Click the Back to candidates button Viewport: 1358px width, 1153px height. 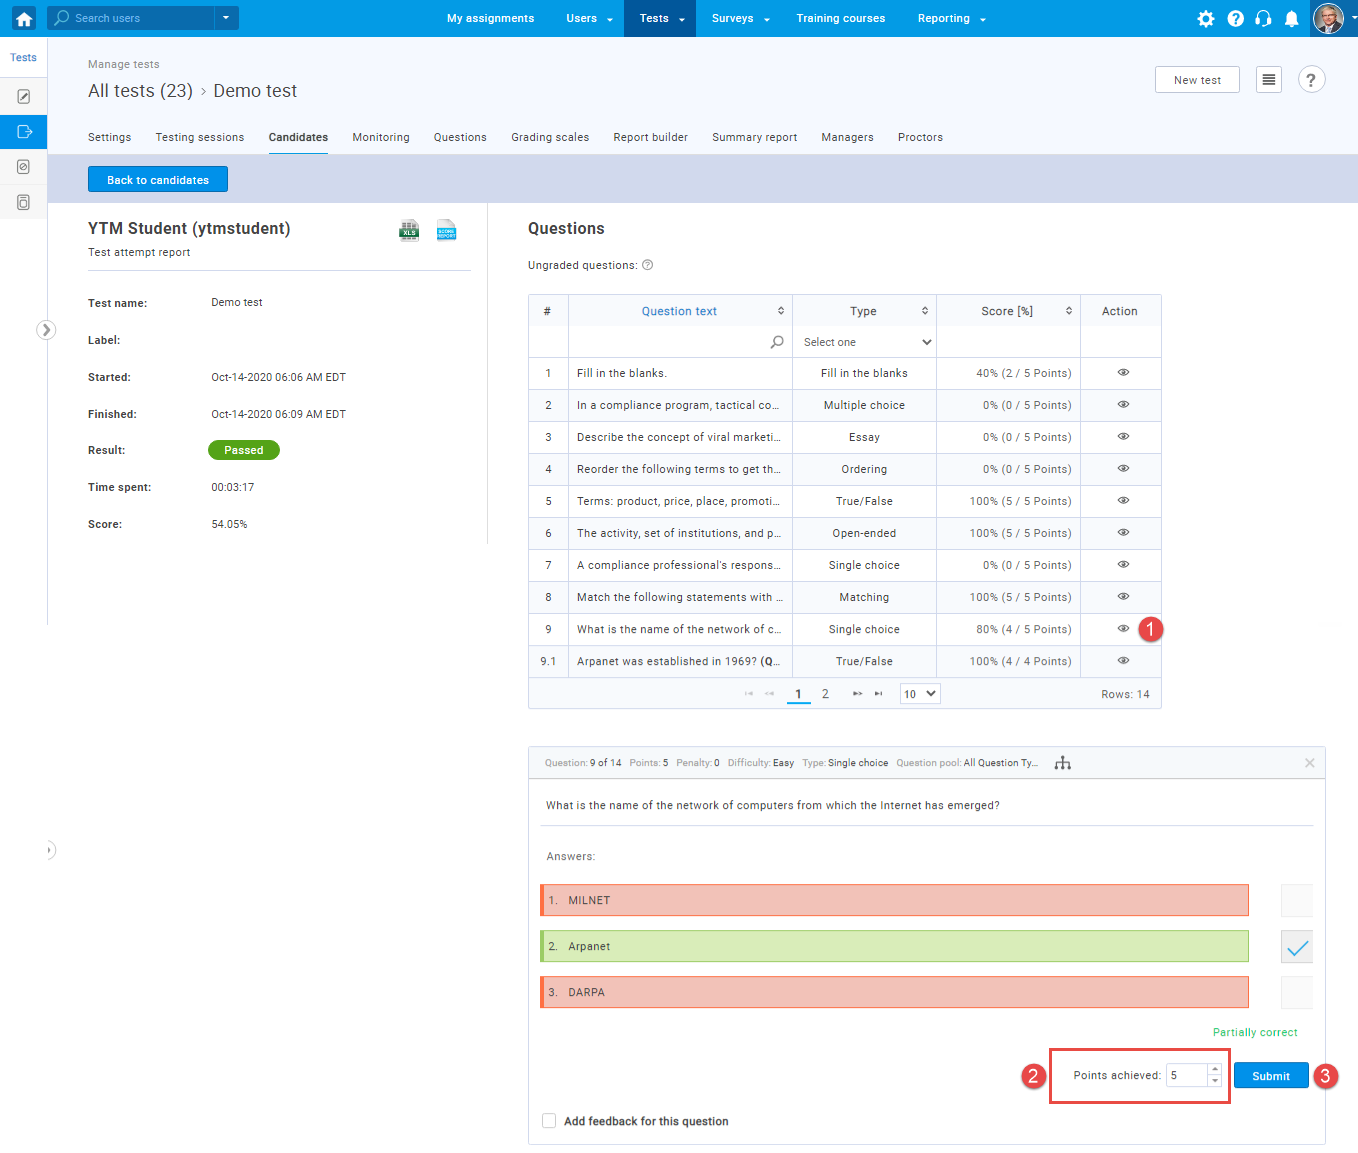tap(158, 180)
